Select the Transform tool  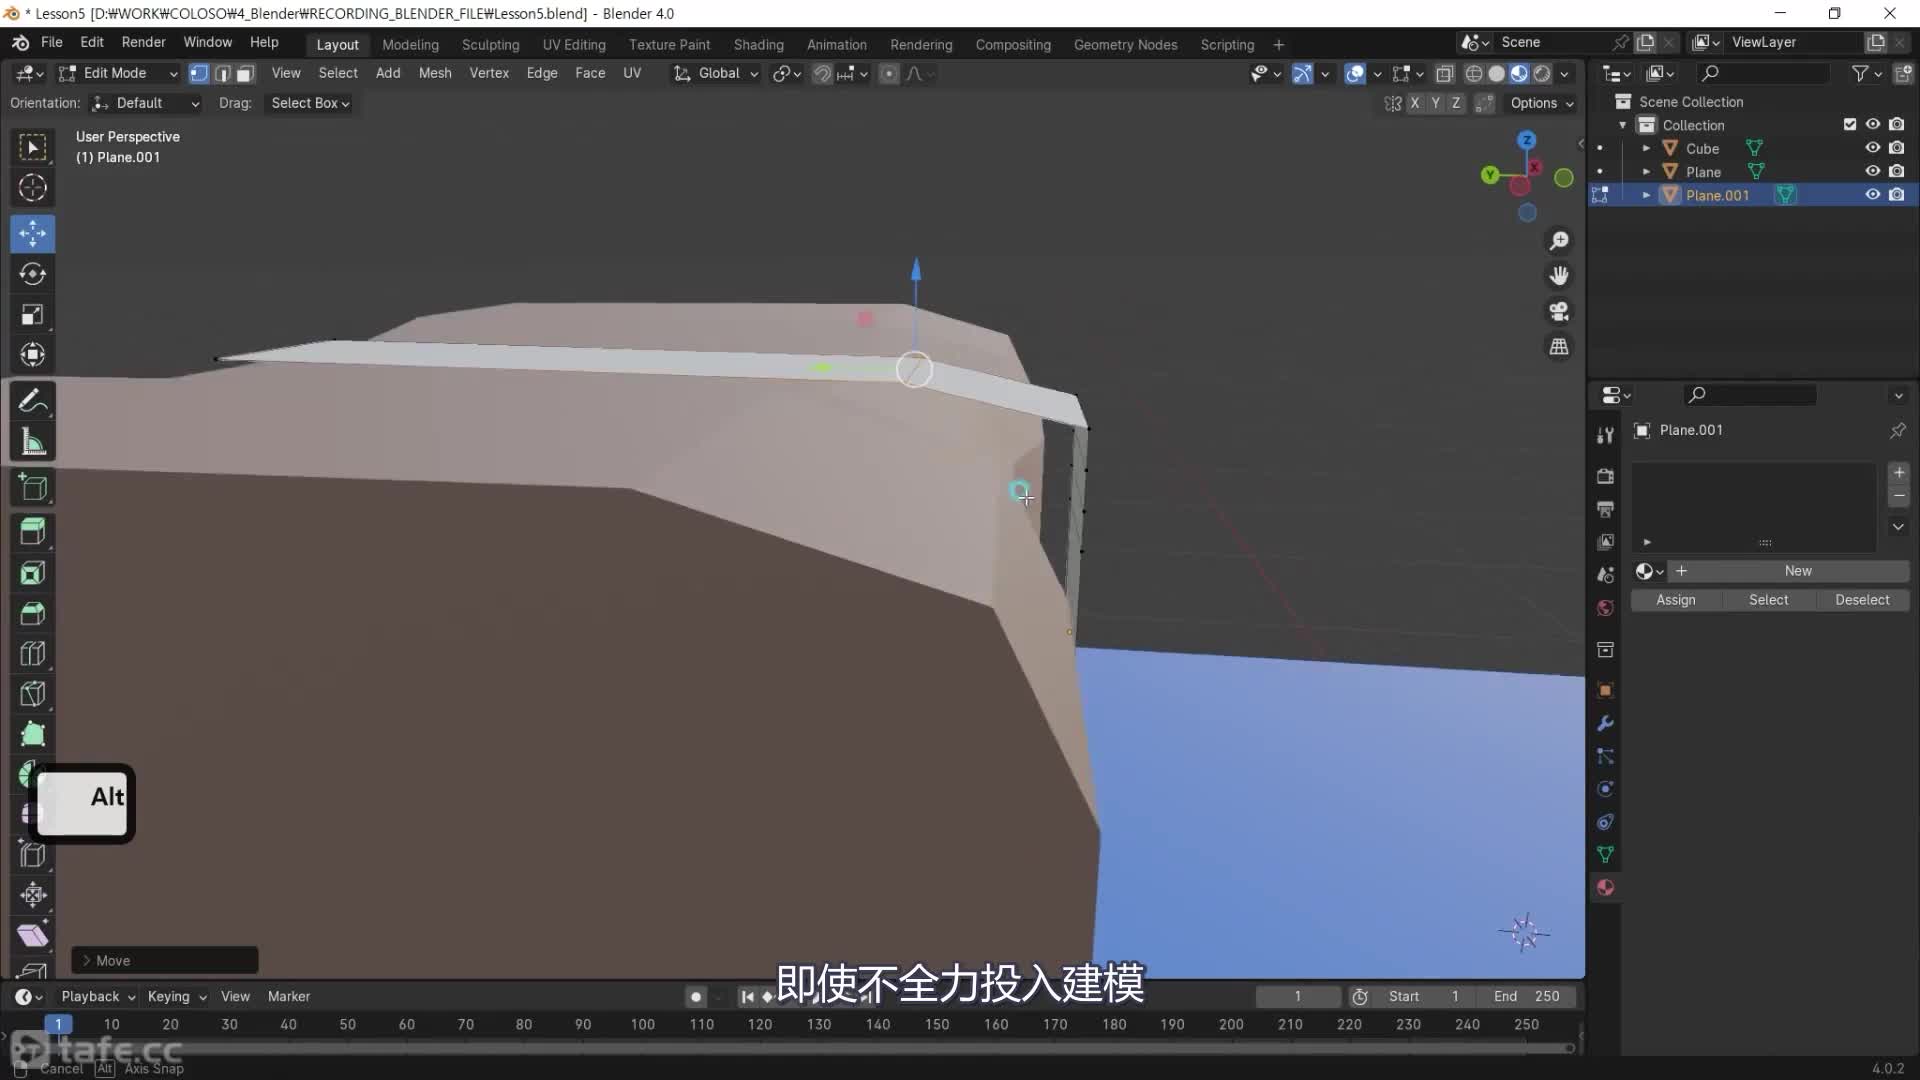click(x=33, y=354)
